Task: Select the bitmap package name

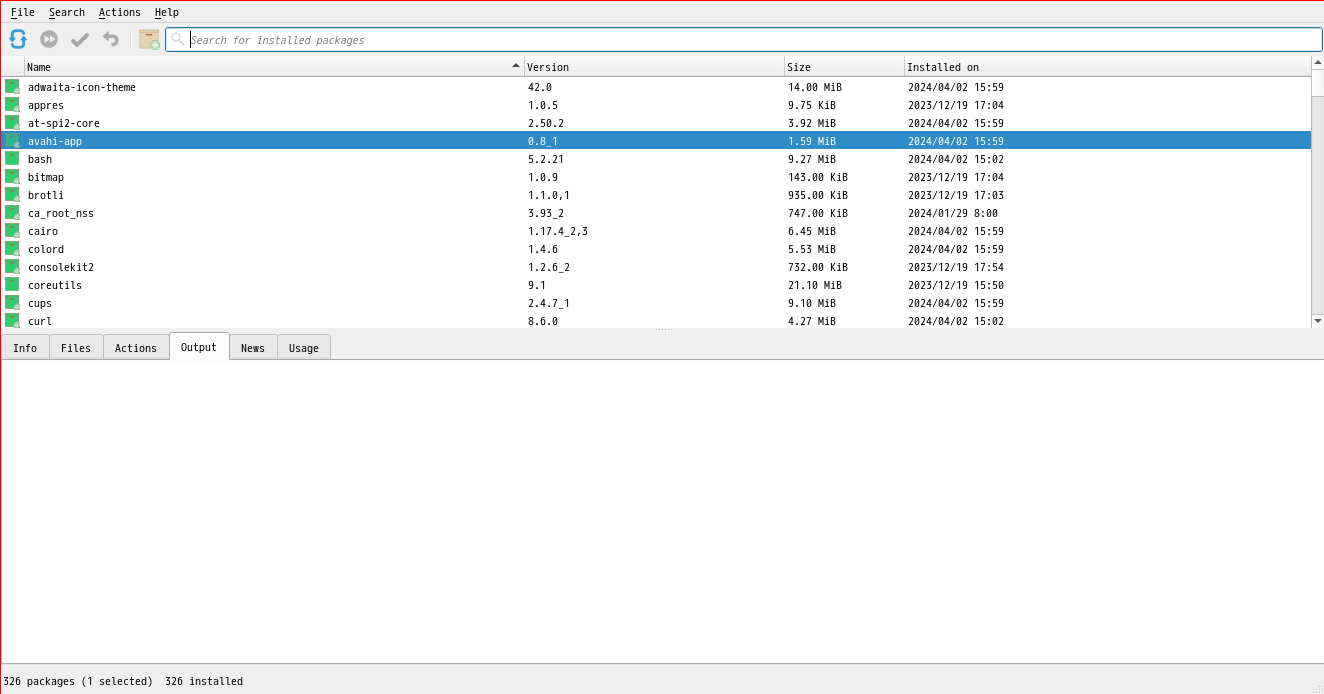Action: 46,177
